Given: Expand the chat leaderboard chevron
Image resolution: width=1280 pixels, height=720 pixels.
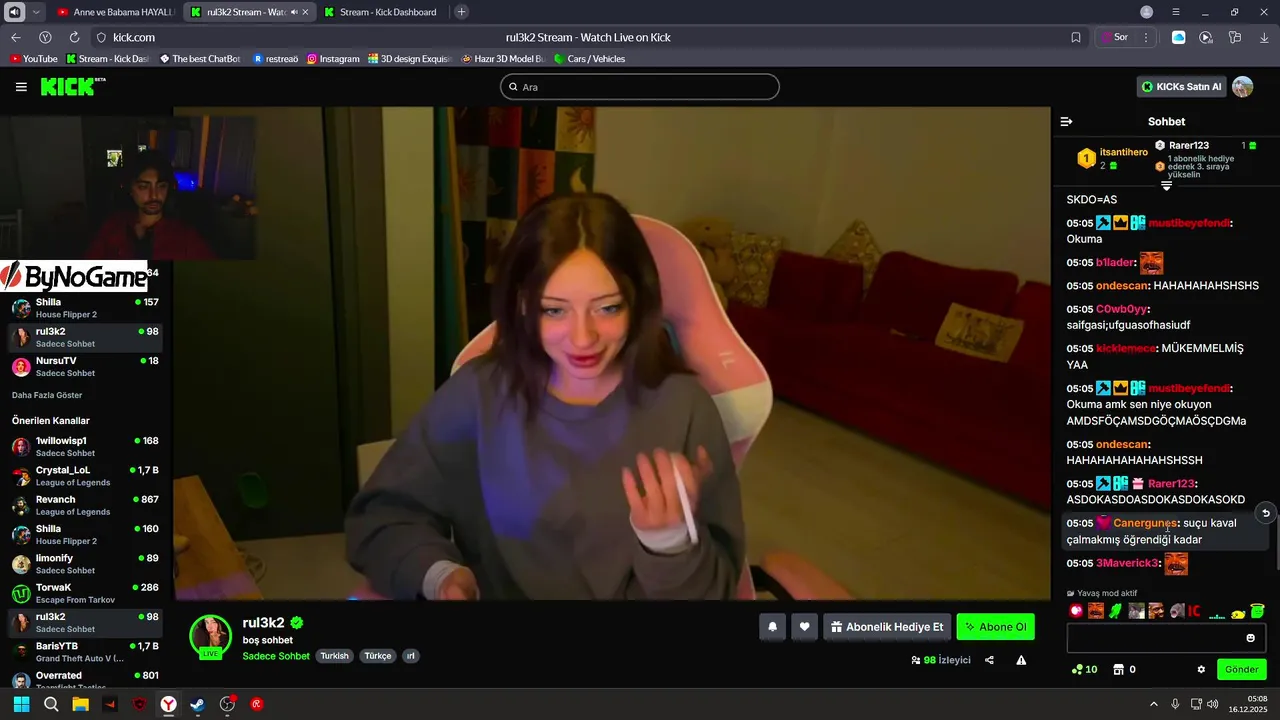Looking at the screenshot, I should [x=1166, y=186].
